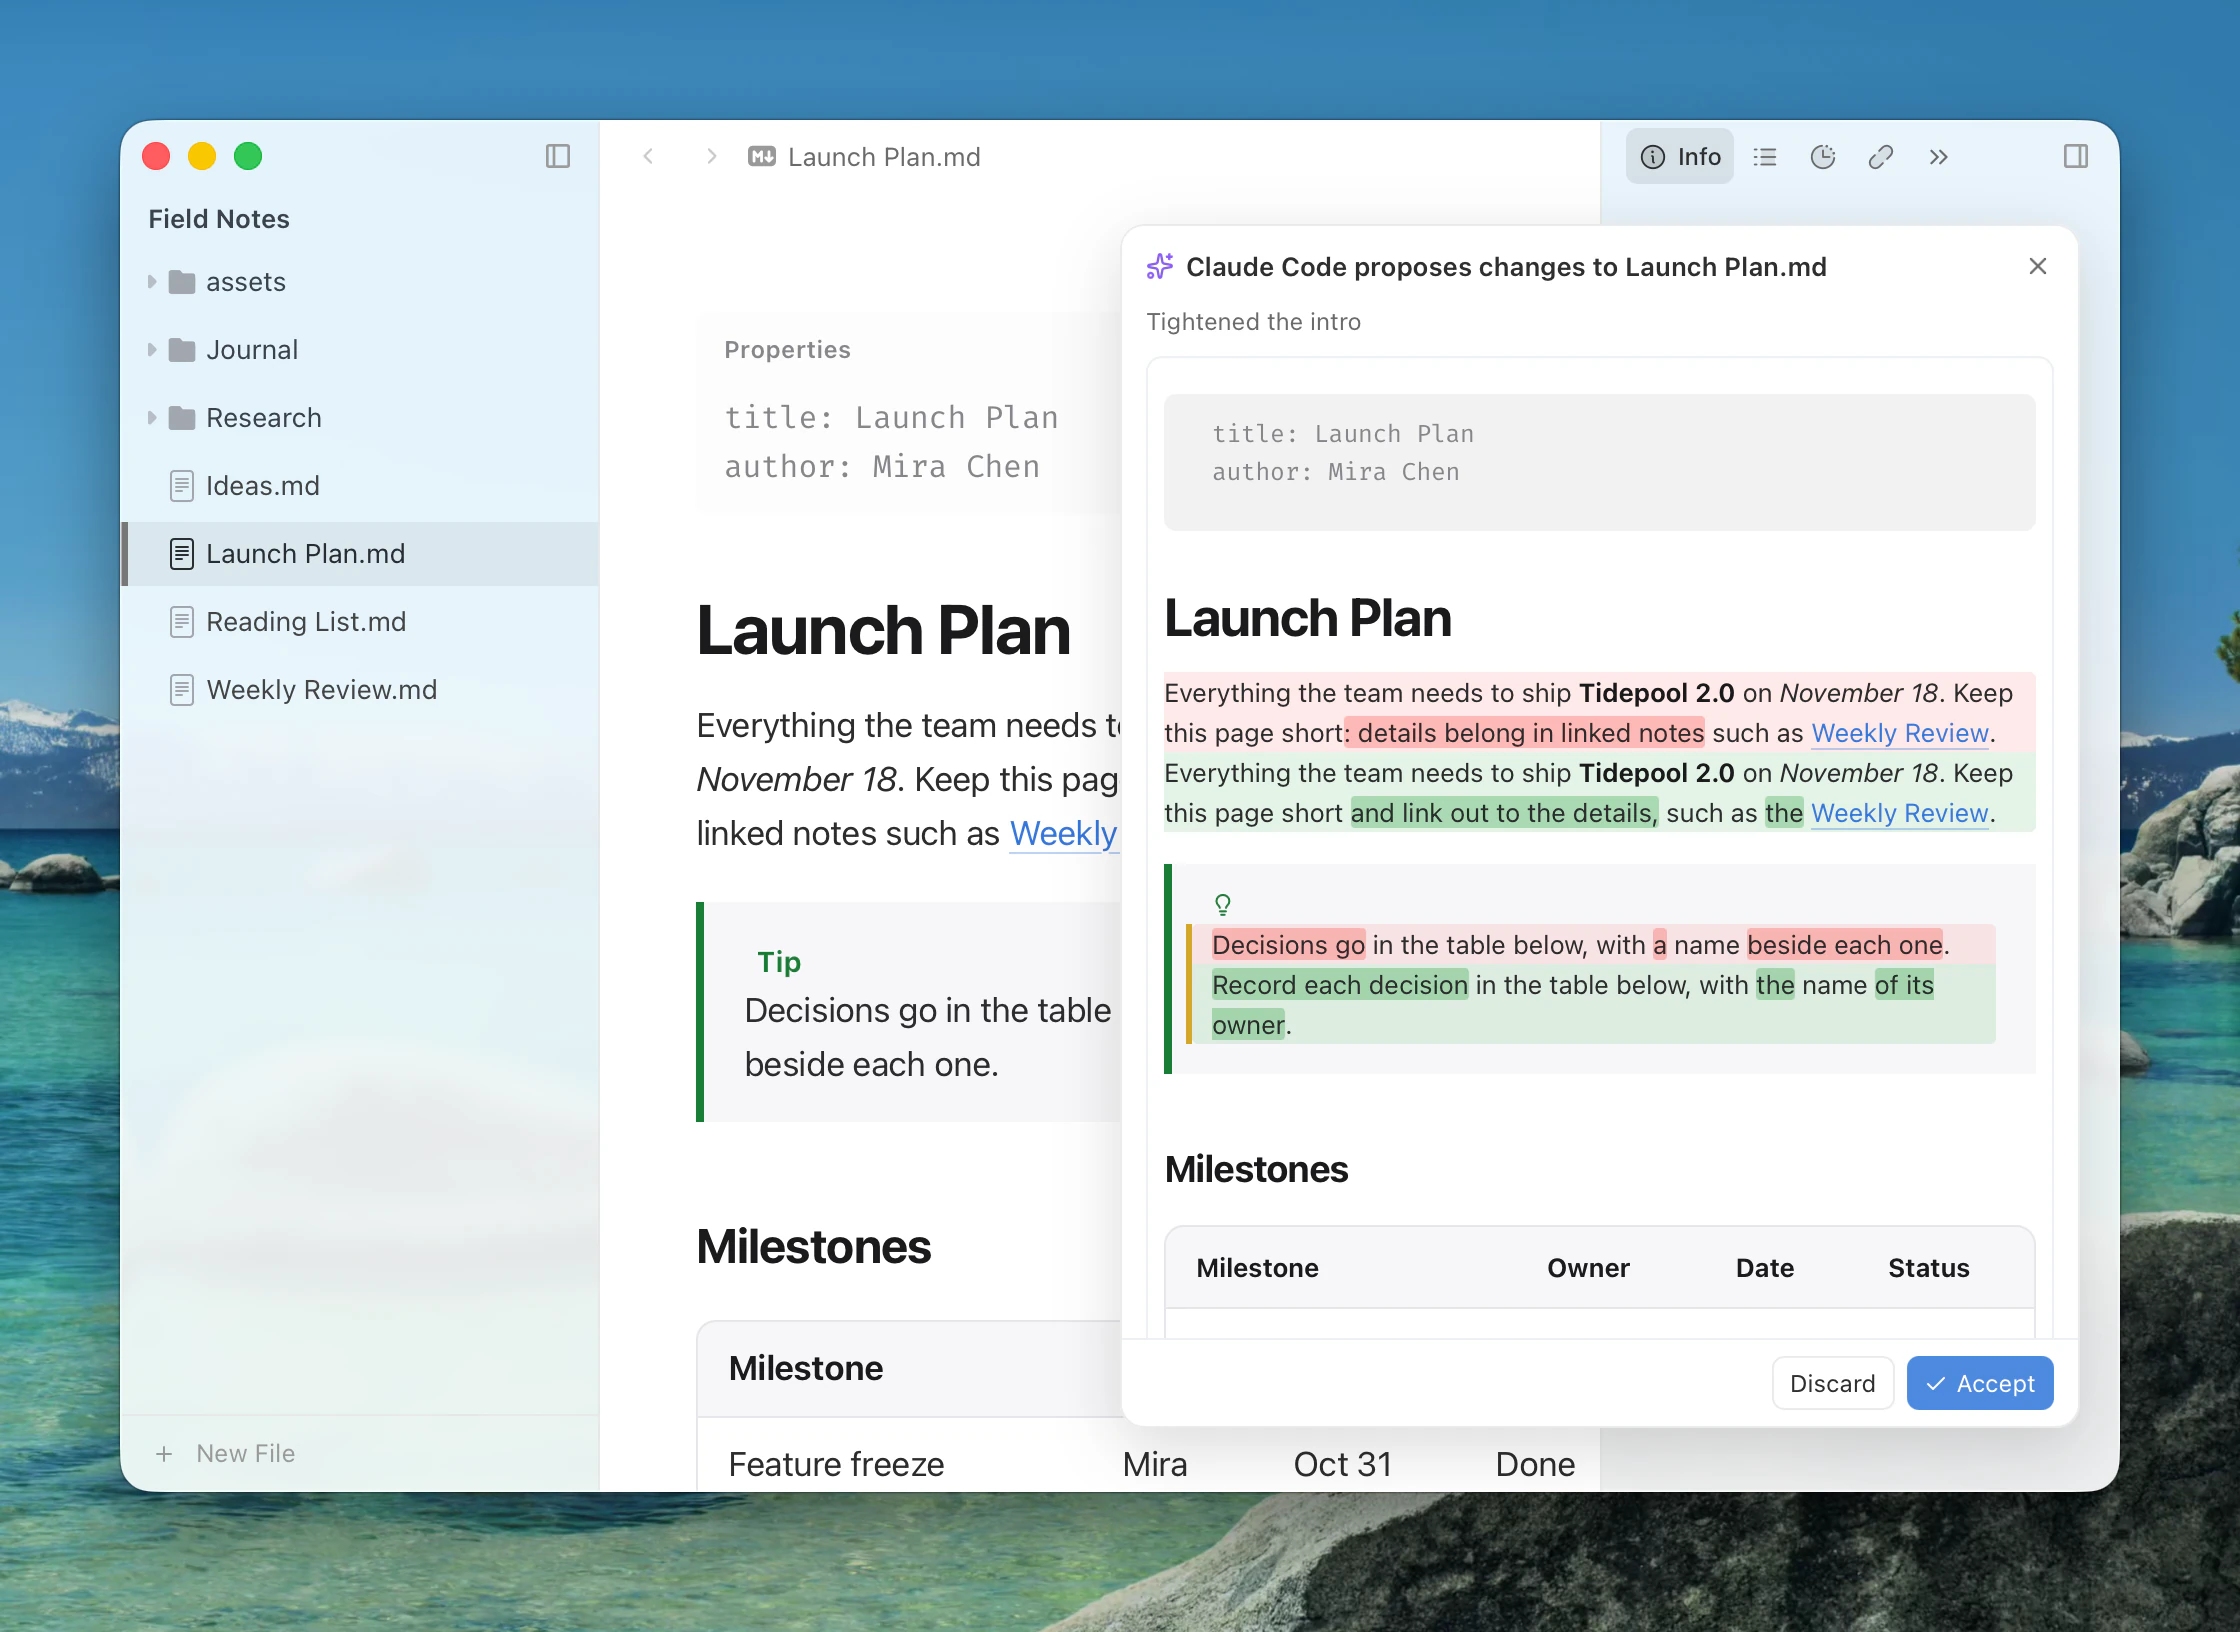Expand the Journal folder
Image resolution: width=2240 pixels, height=1632 pixels.
tap(152, 350)
